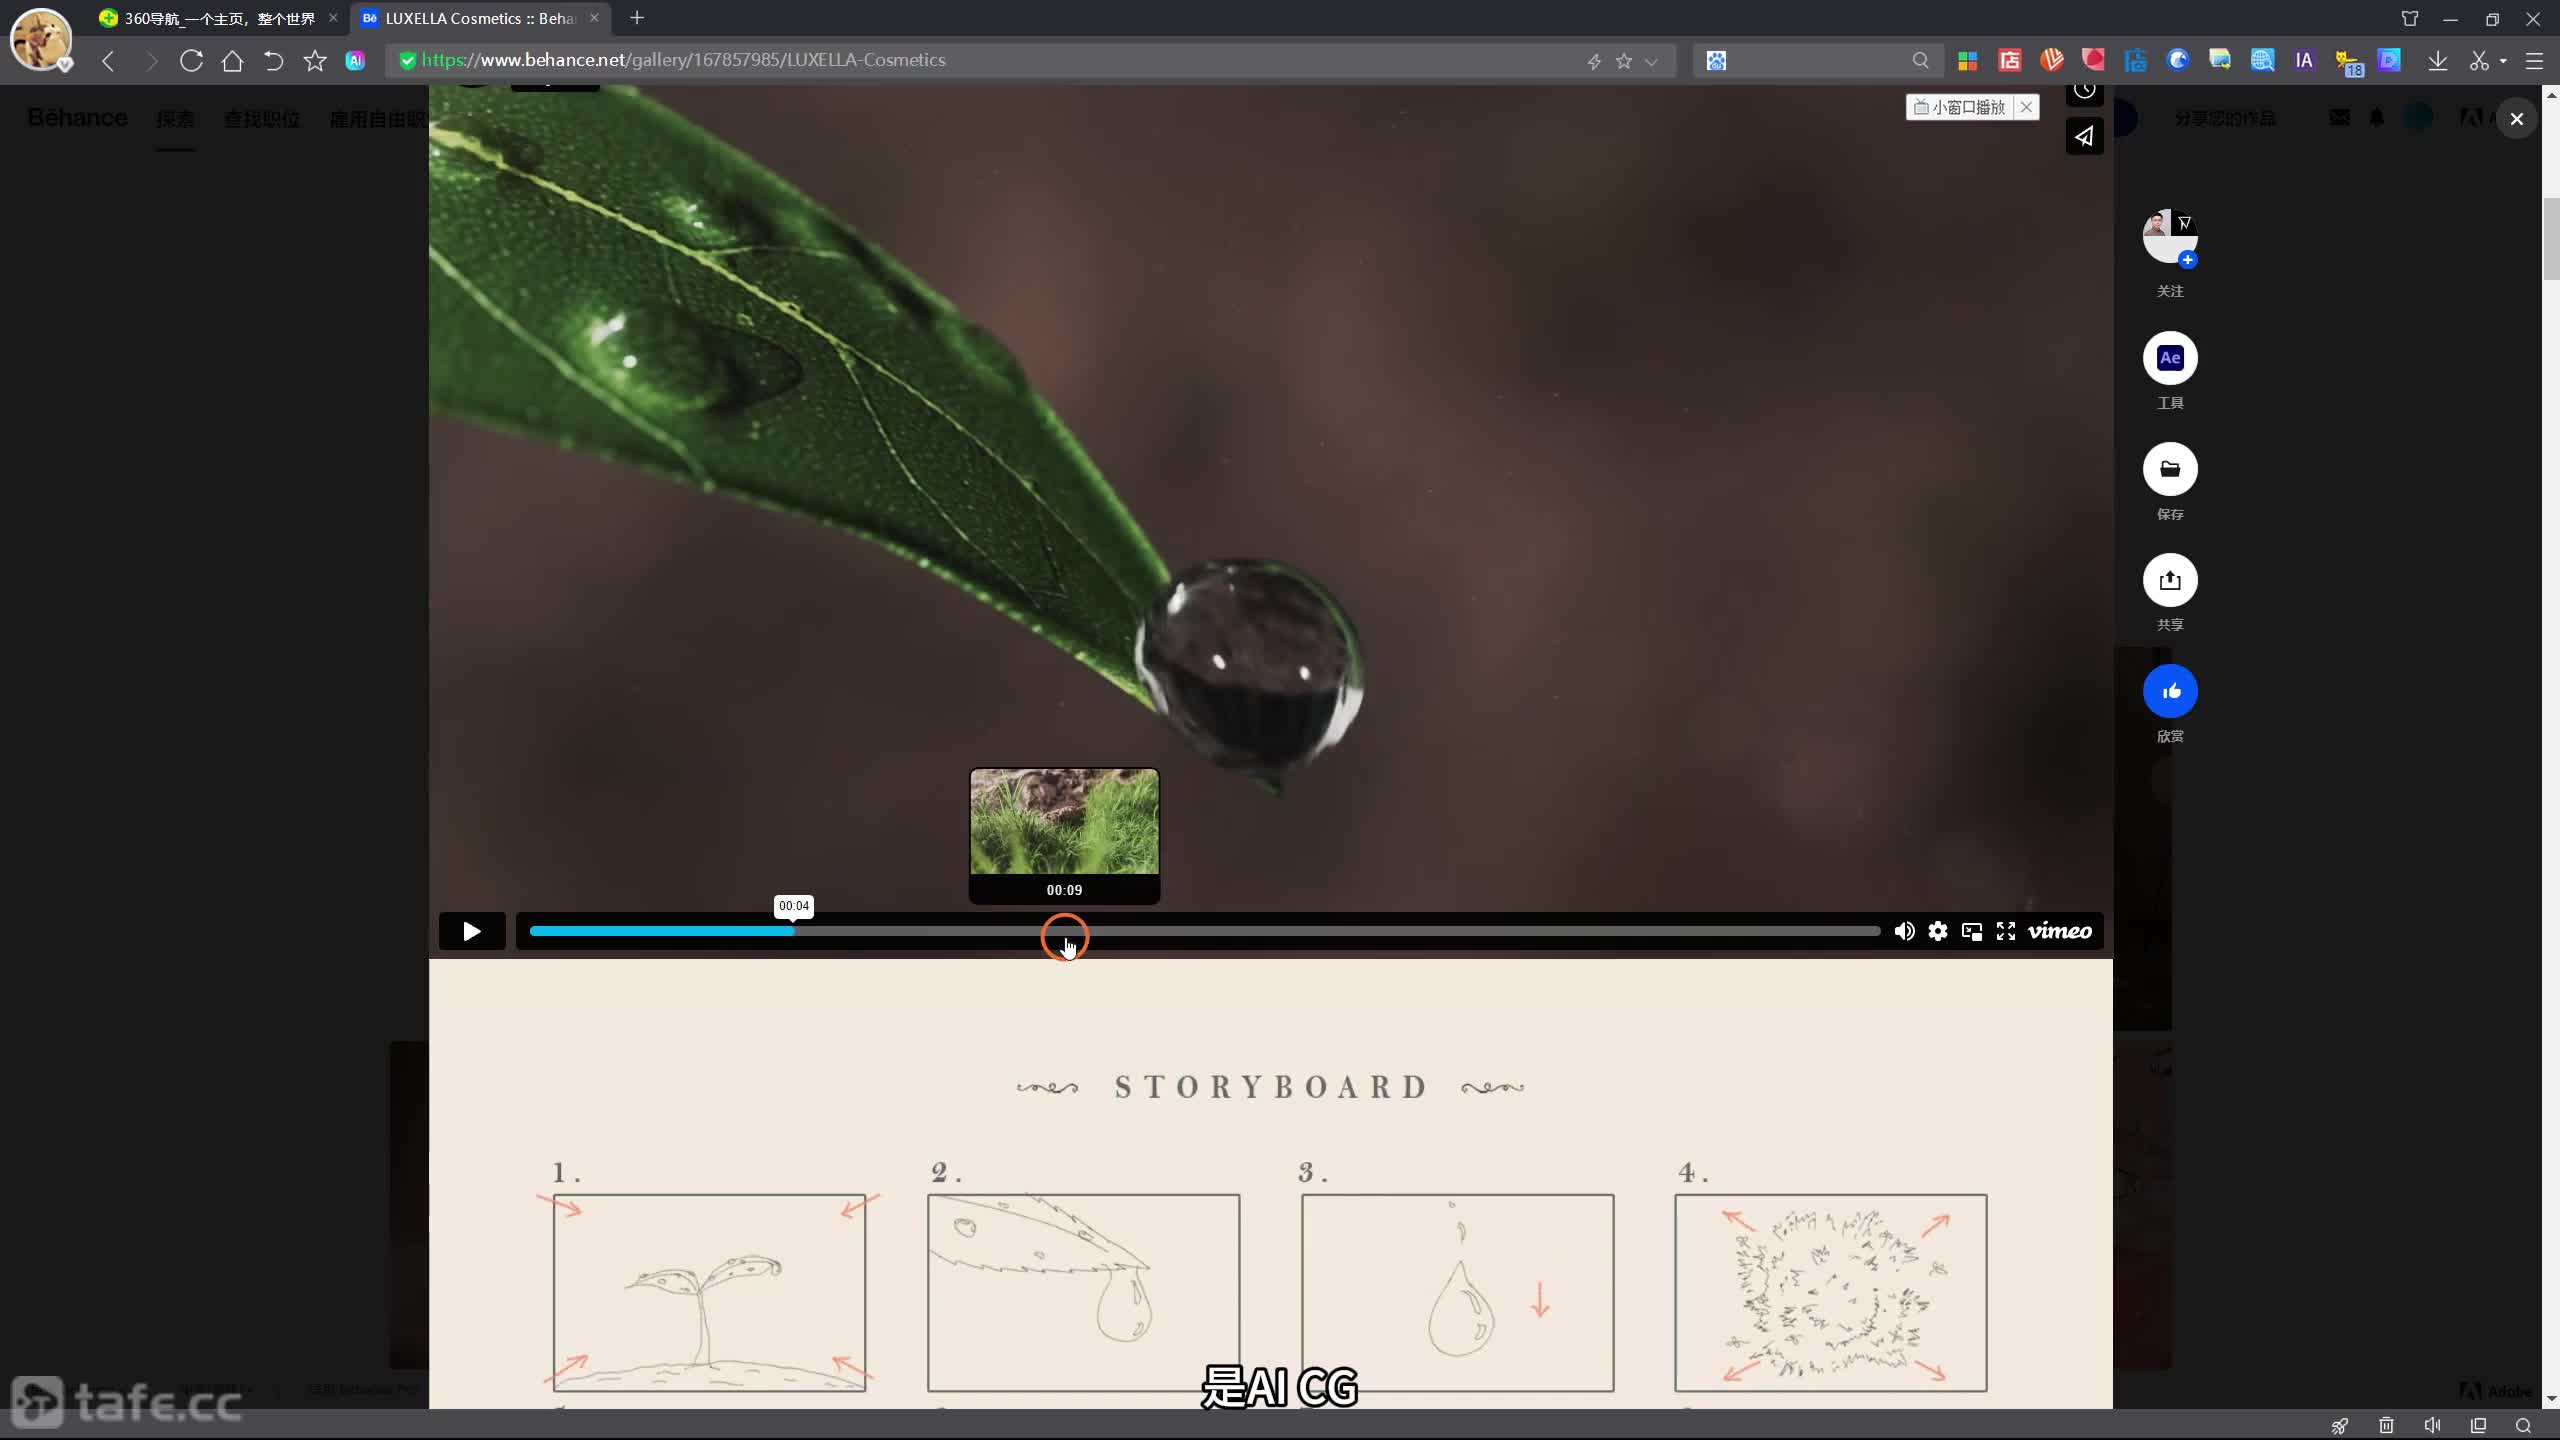Click storyboard sketch number 1
Image resolution: width=2560 pixels, height=1440 pixels.
(x=709, y=1292)
